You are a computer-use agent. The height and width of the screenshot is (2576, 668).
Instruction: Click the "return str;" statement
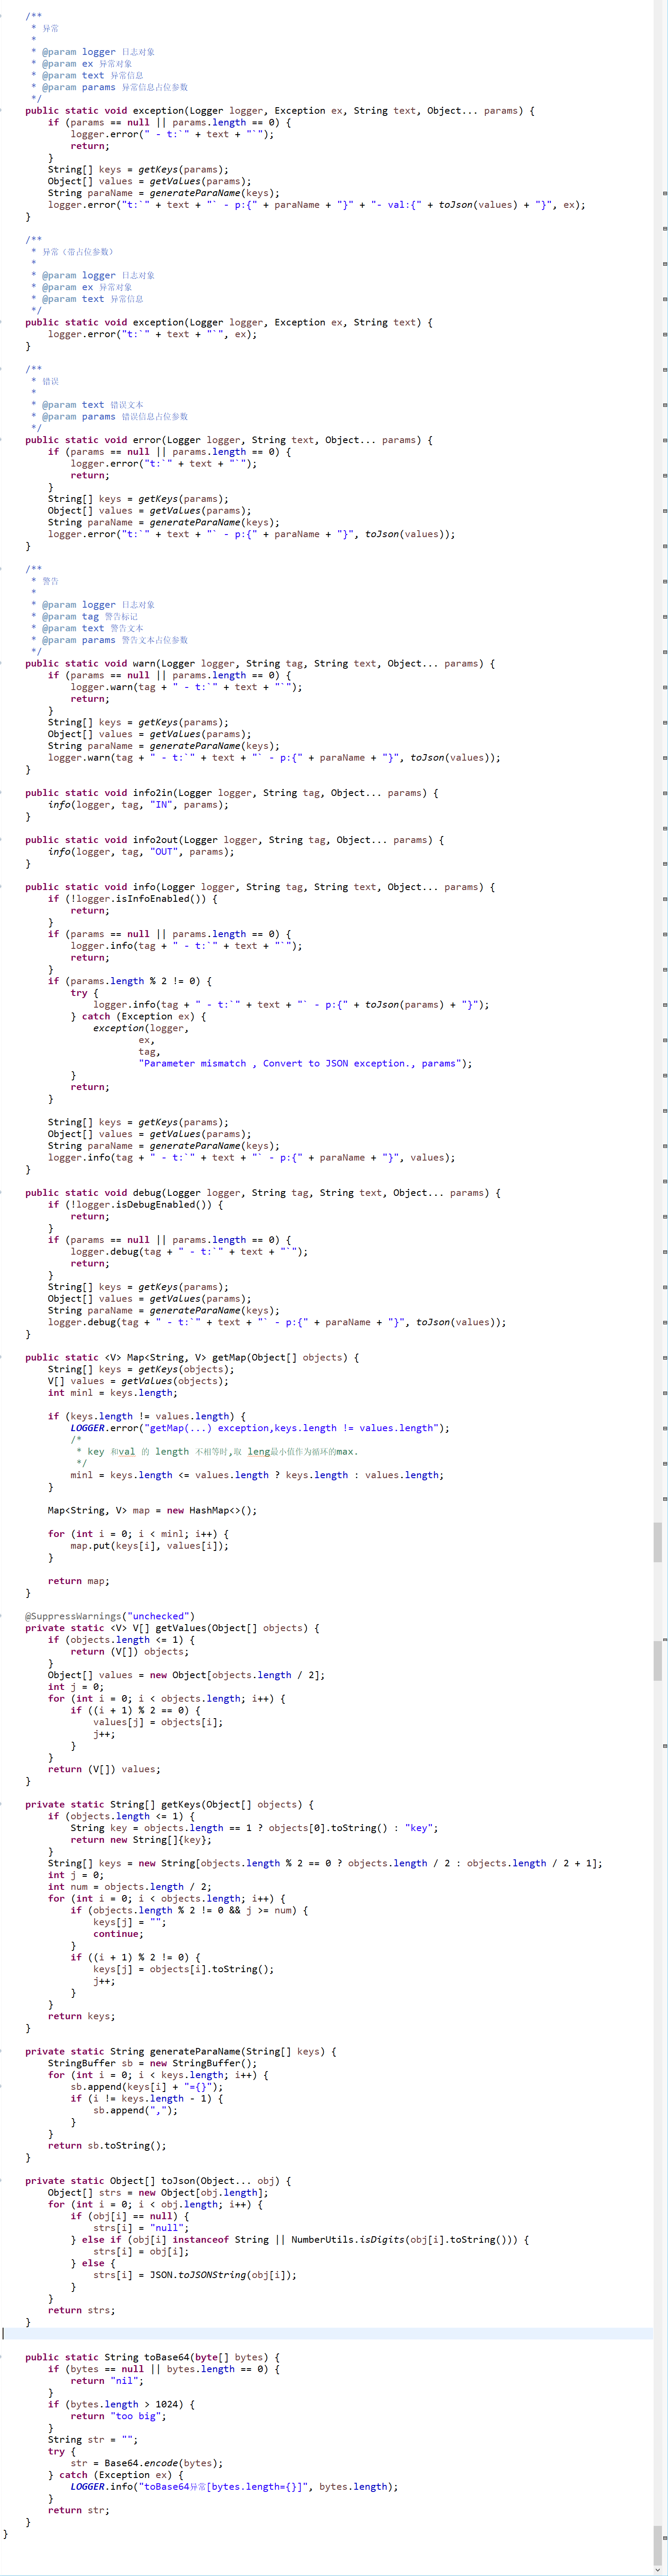[x=79, y=2510]
